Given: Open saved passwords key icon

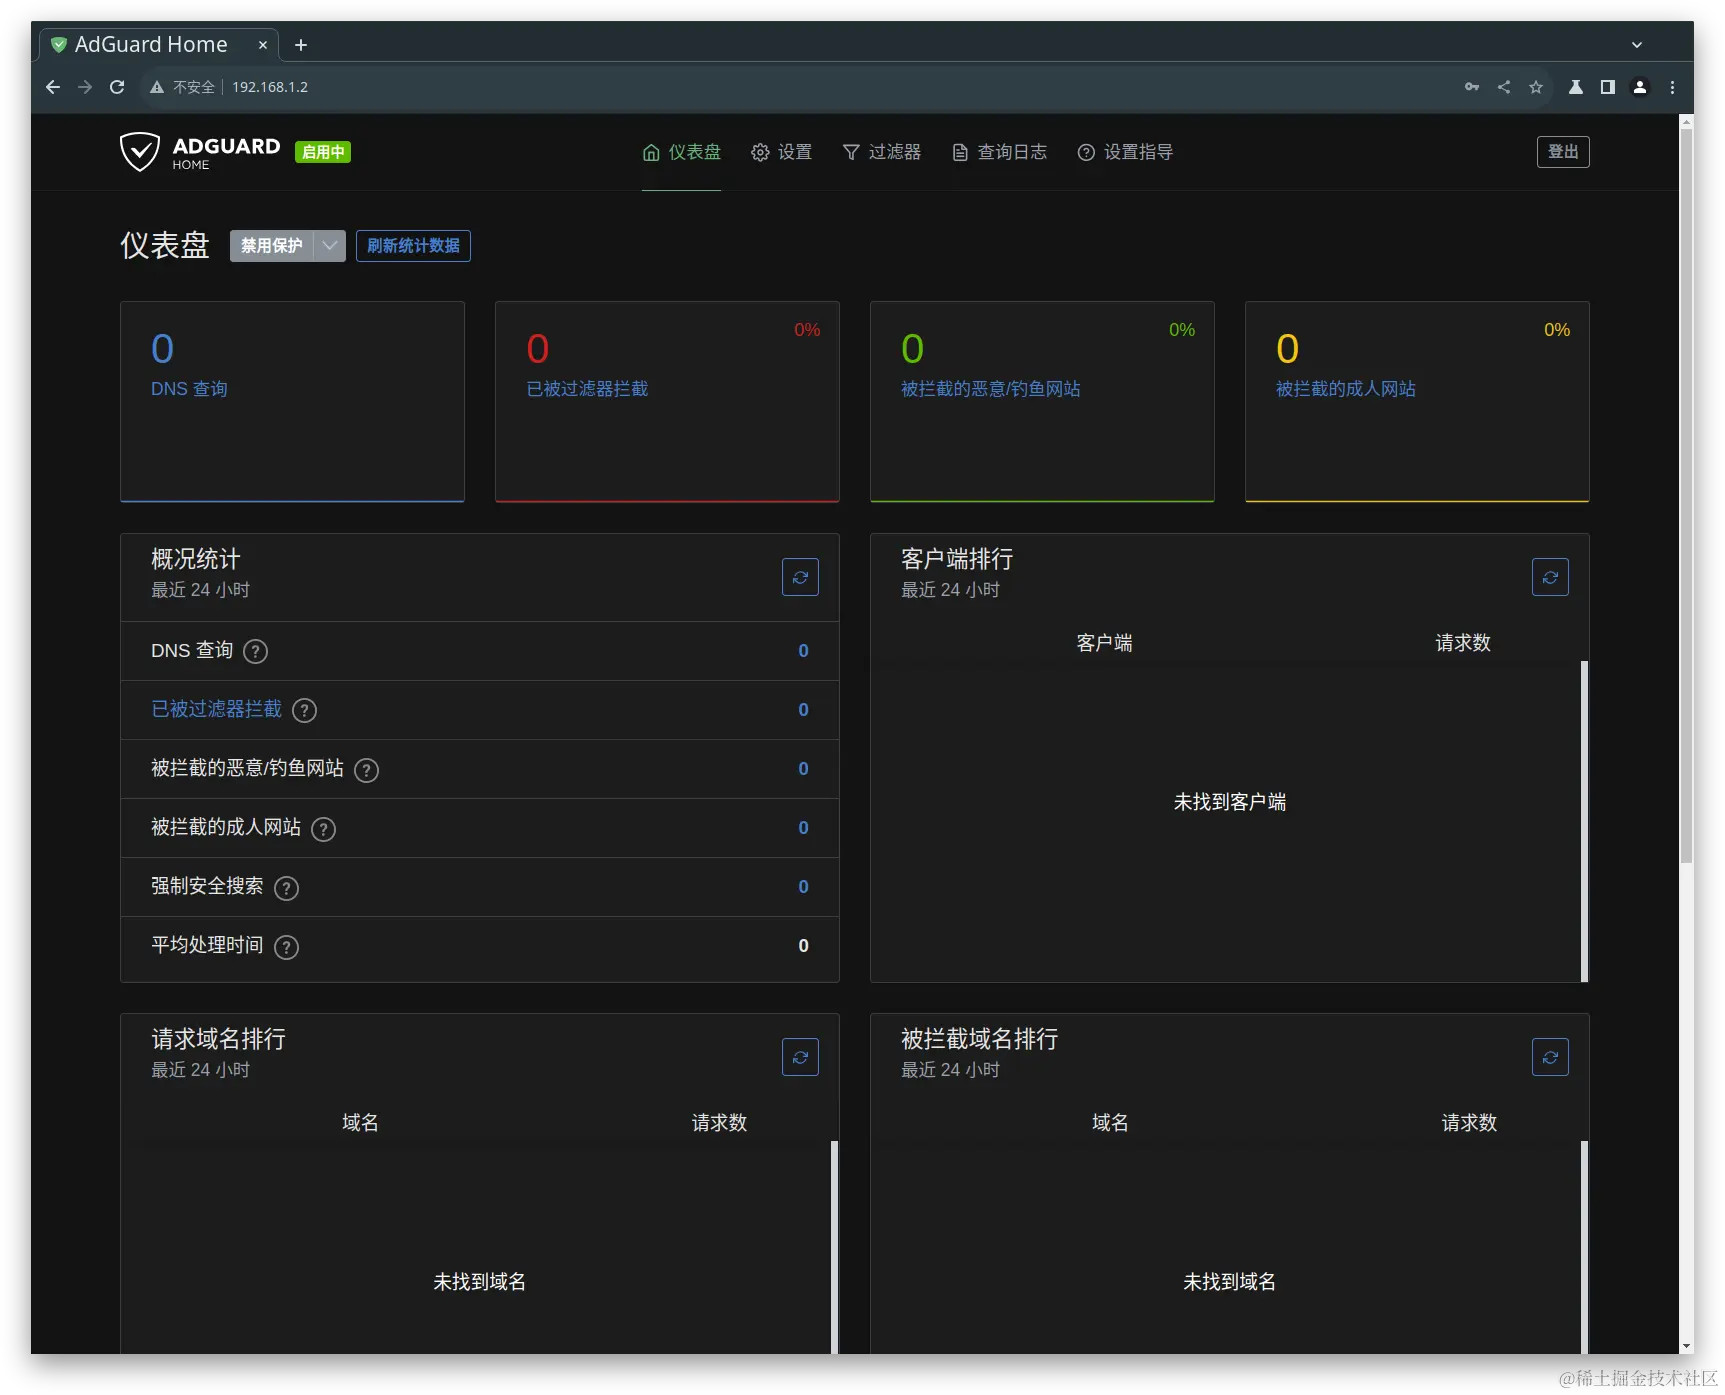Looking at the screenshot, I should pos(1472,87).
